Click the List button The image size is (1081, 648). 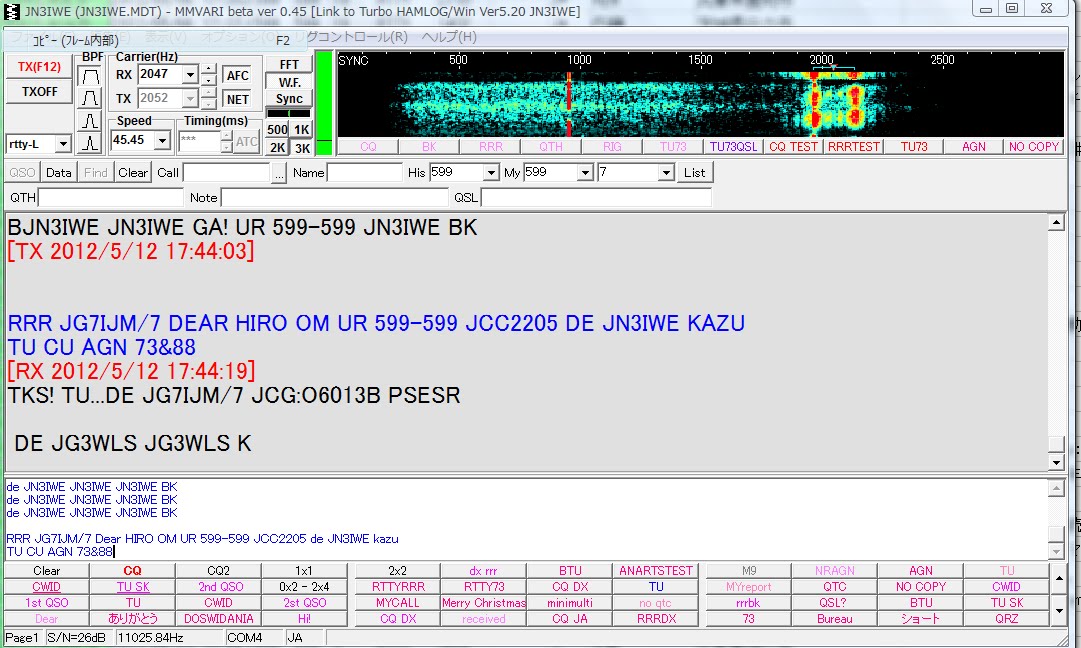(695, 172)
